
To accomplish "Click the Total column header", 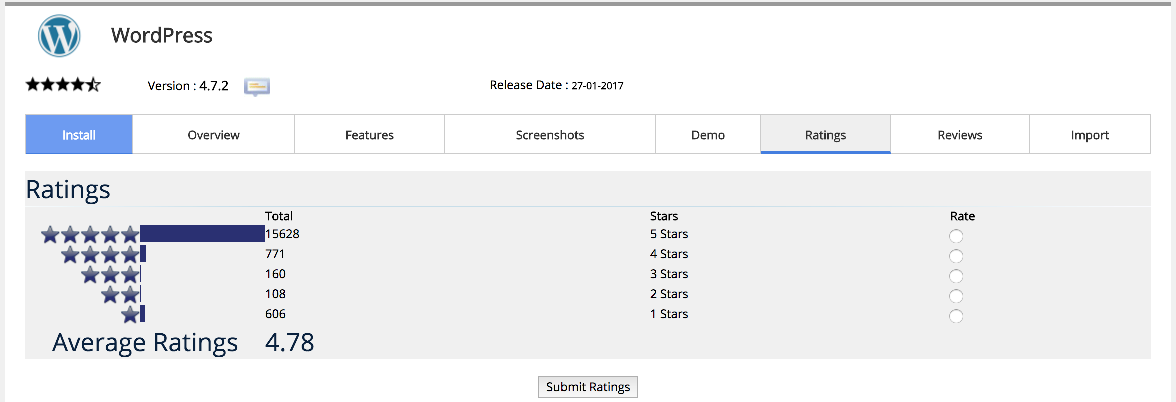I will [279, 216].
